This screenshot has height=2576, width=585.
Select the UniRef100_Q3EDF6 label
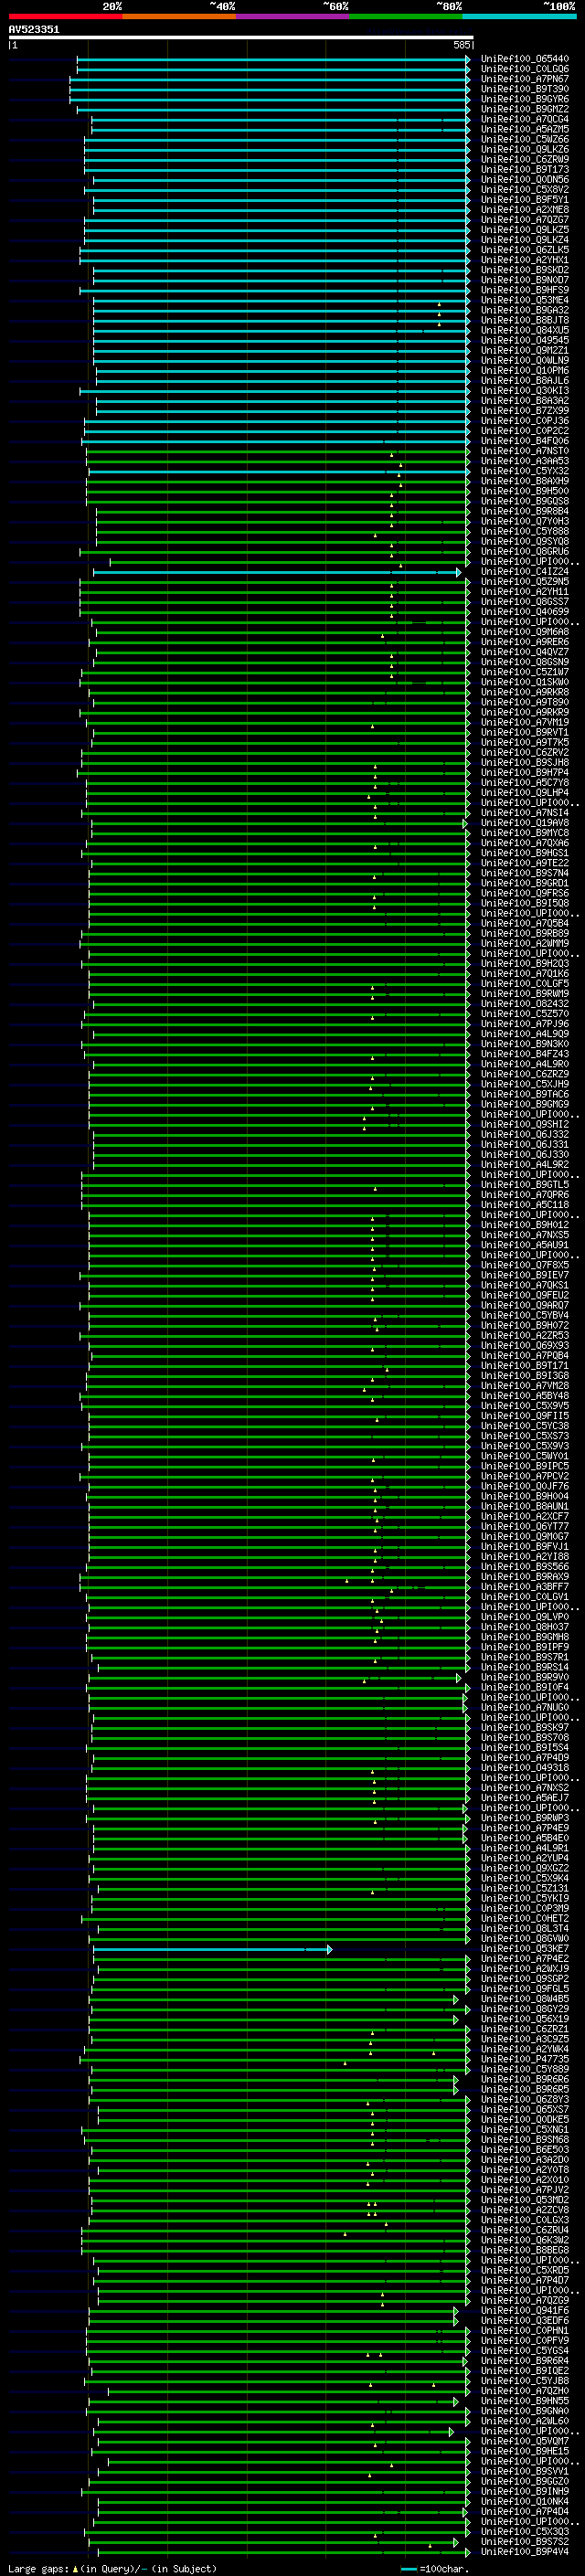pos(525,2321)
